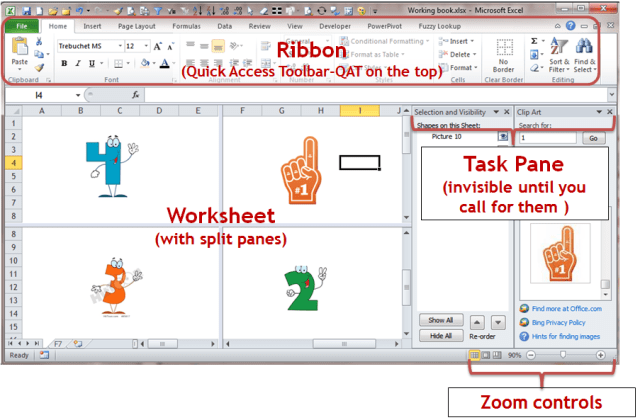Open Bing Privacy Policy link

[558, 322]
